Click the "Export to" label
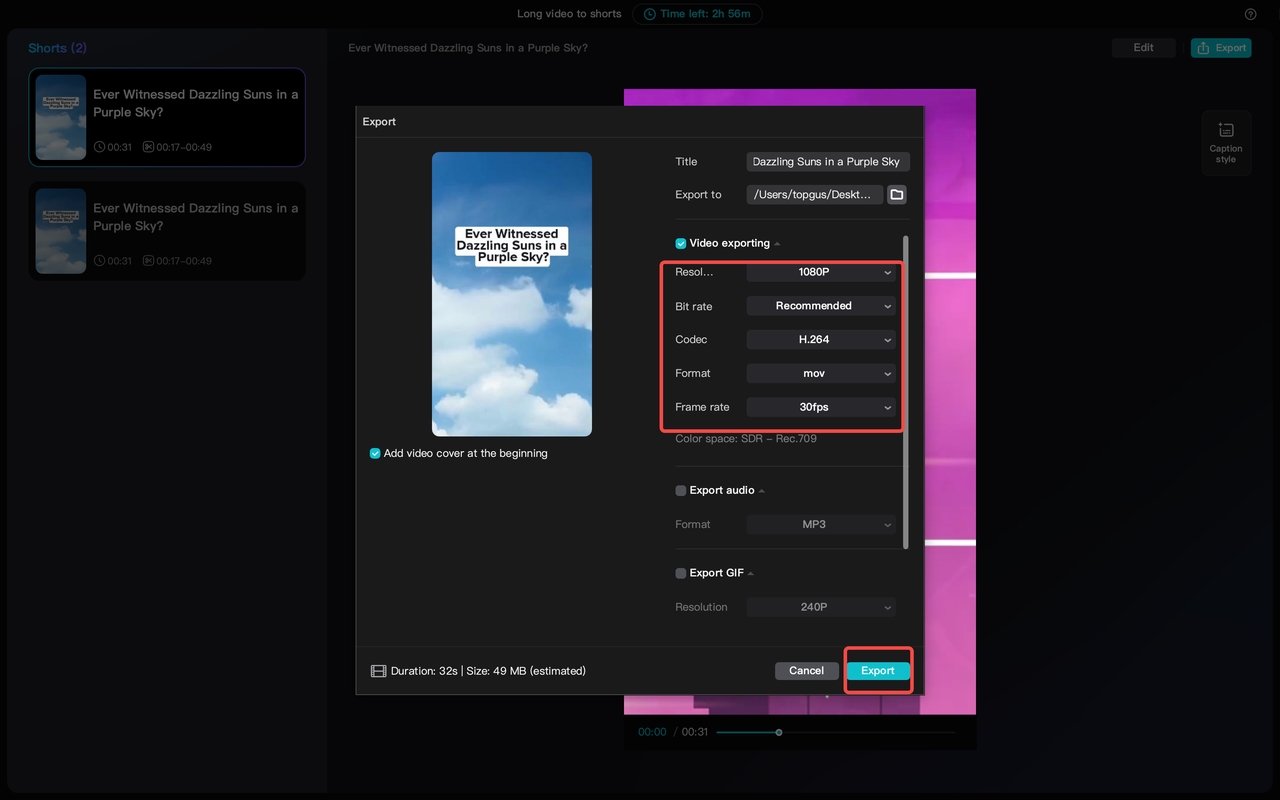Image resolution: width=1280 pixels, height=800 pixels. (698, 195)
